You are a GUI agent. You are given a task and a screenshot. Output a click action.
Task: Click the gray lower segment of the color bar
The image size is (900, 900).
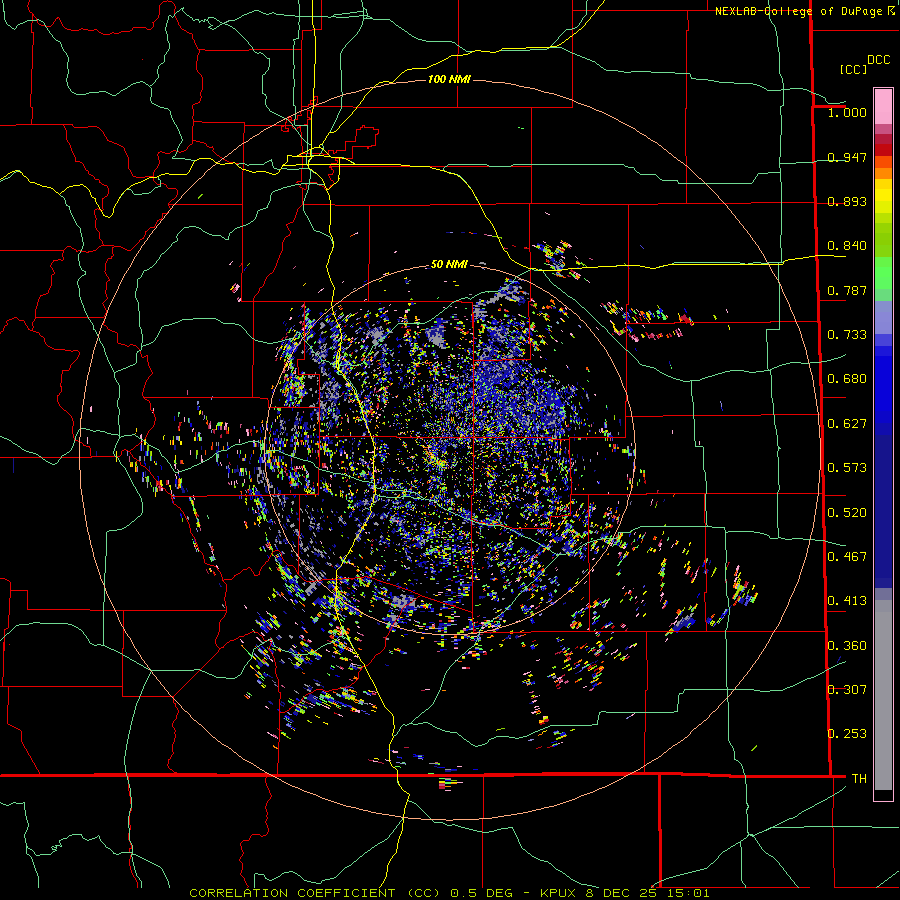point(883,695)
